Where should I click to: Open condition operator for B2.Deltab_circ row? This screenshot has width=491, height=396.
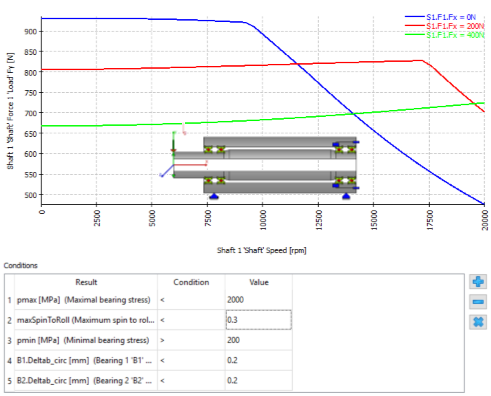[191, 381]
